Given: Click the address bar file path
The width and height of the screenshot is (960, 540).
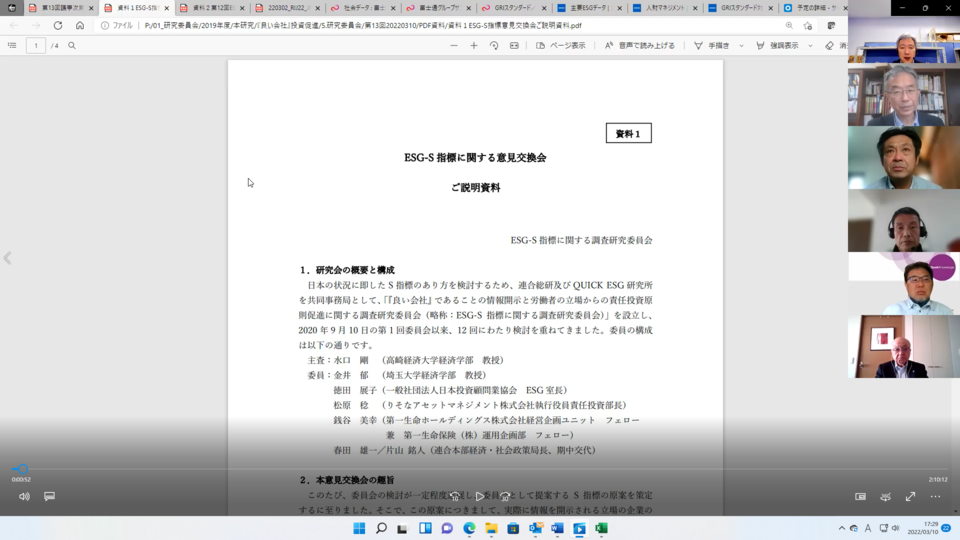Looking at the screenshot, I should click(363, 26).
